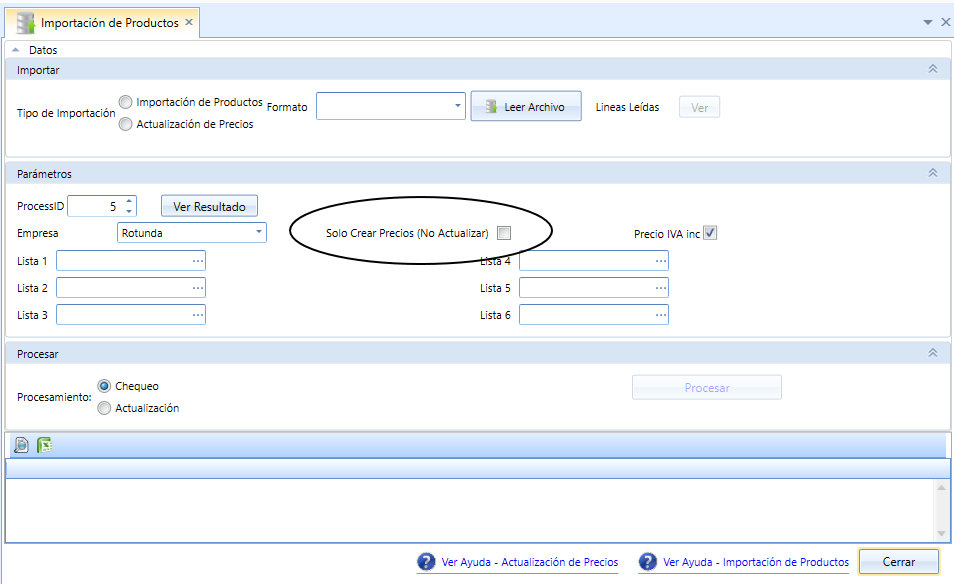The height and width of the screenshot is (584, 954).
Task: Export results with the Excel icon
Action: pos(44,445)
